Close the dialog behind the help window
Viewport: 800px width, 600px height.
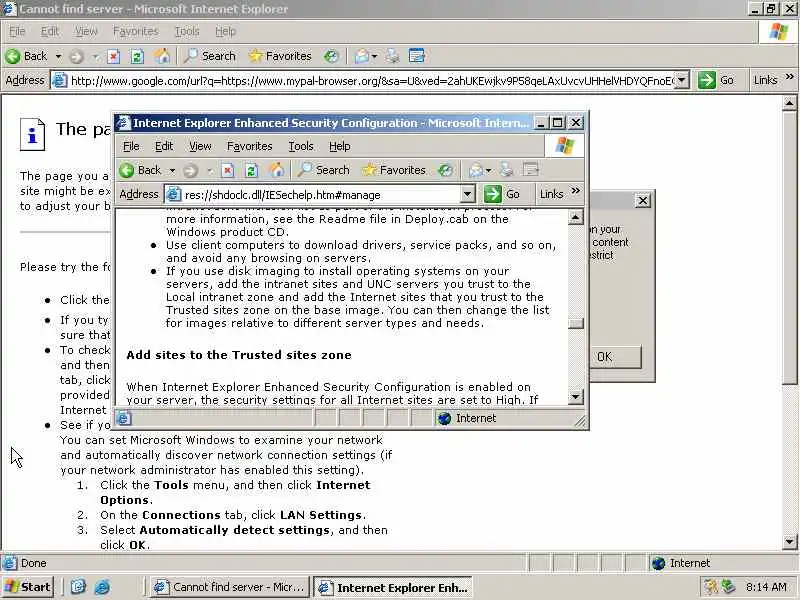643,201
